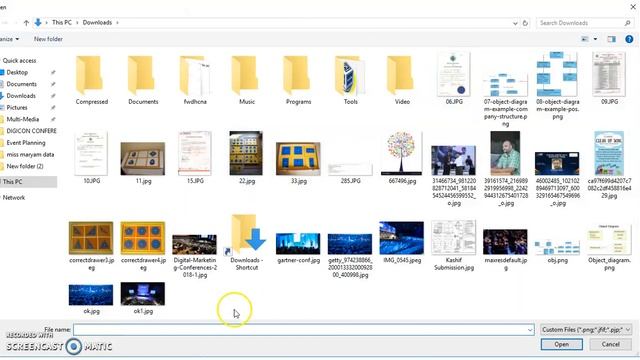Select 08-object-diagram-example-pos.png
640x360 pixels.
tap(558, 86)
